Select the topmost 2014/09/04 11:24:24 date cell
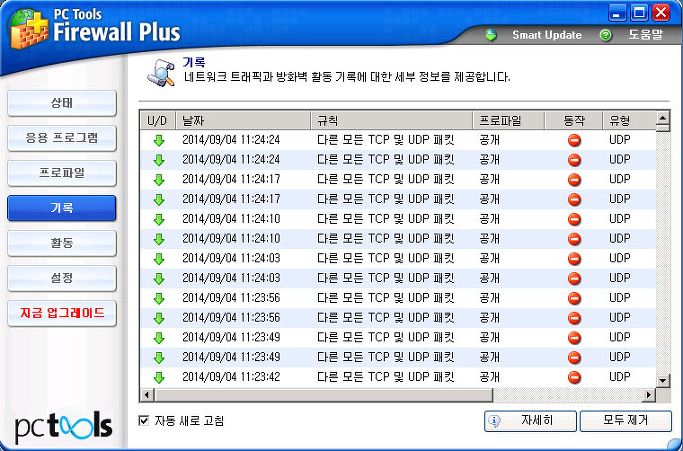683x451 pixels. tap(231, 140)
